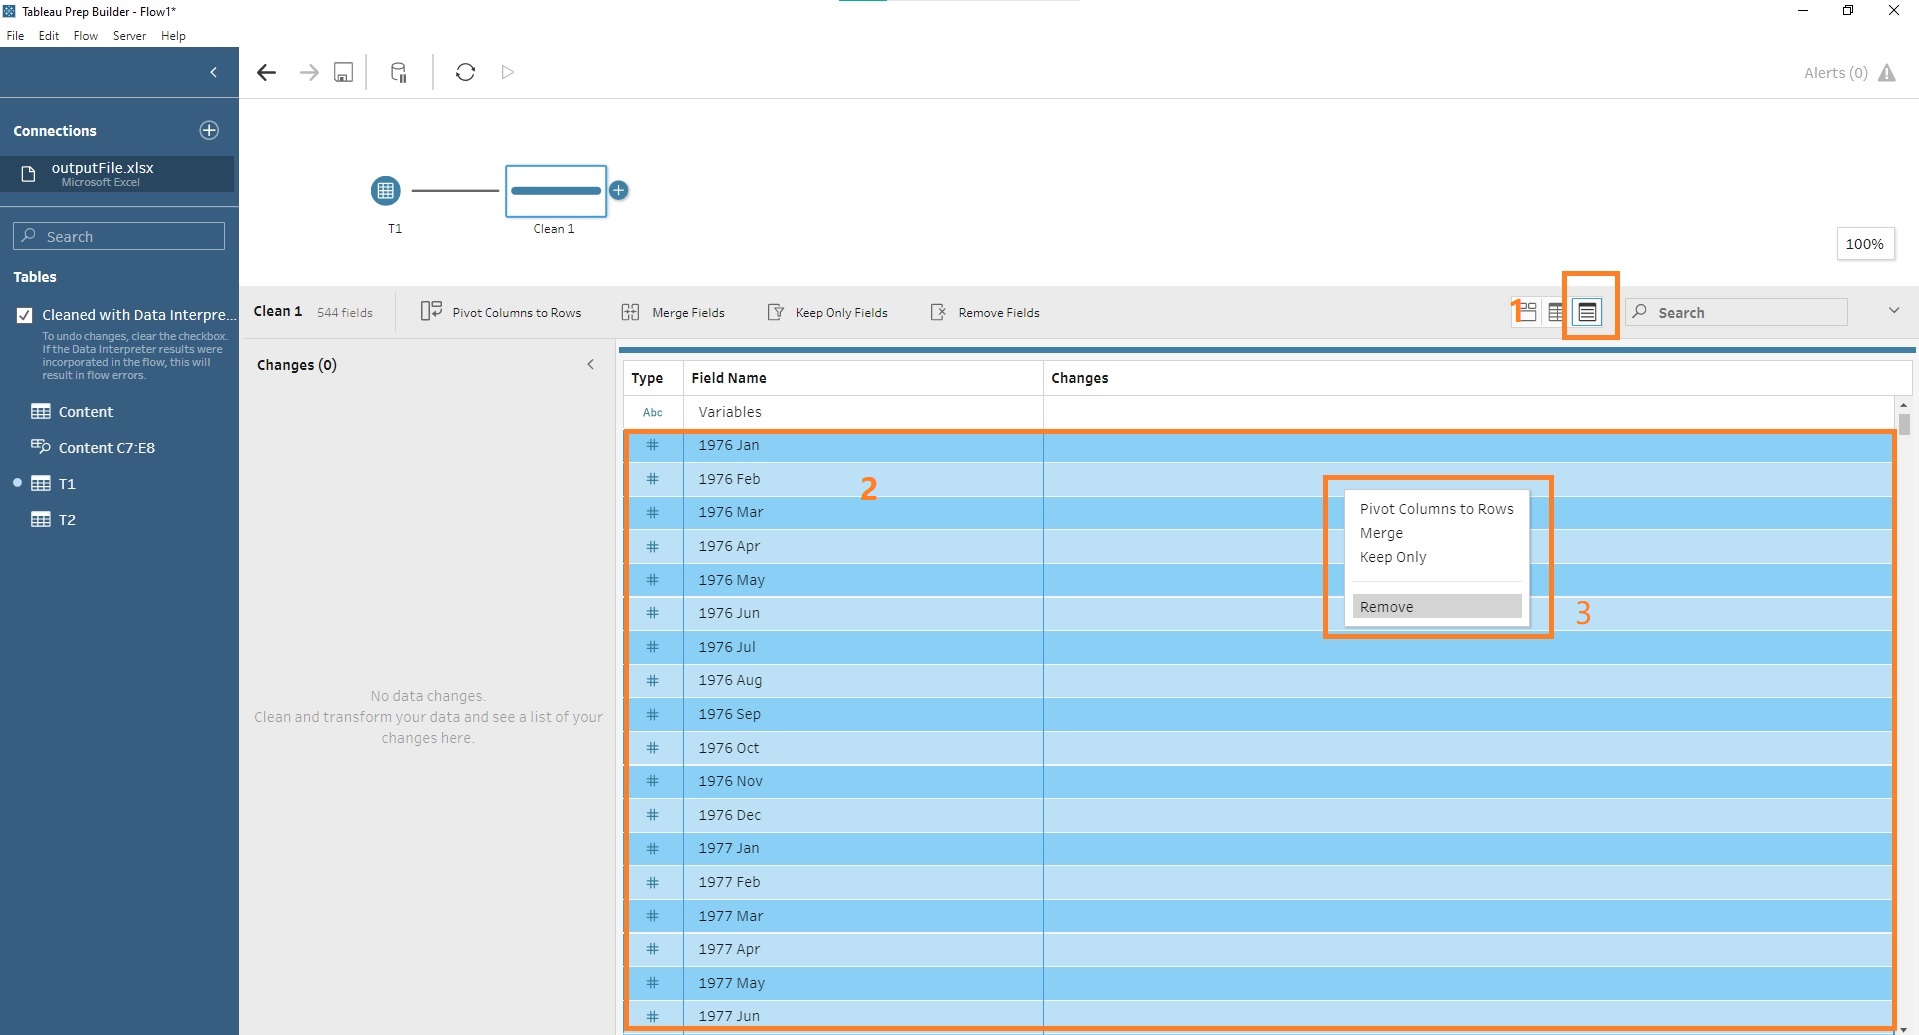Screen dimensions: 1919x1035
Task: Click the Merge Fields toolbar button
Action: pos(673,312)
